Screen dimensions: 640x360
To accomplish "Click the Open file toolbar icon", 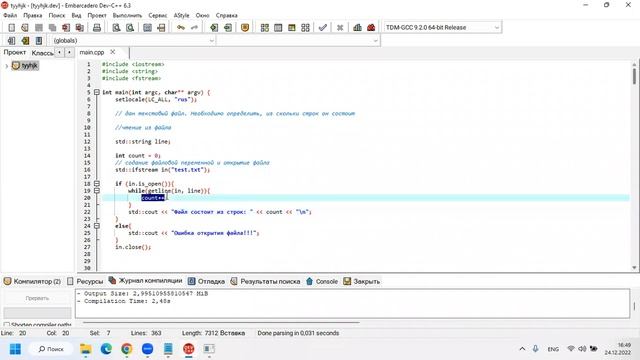I will 25,28.
